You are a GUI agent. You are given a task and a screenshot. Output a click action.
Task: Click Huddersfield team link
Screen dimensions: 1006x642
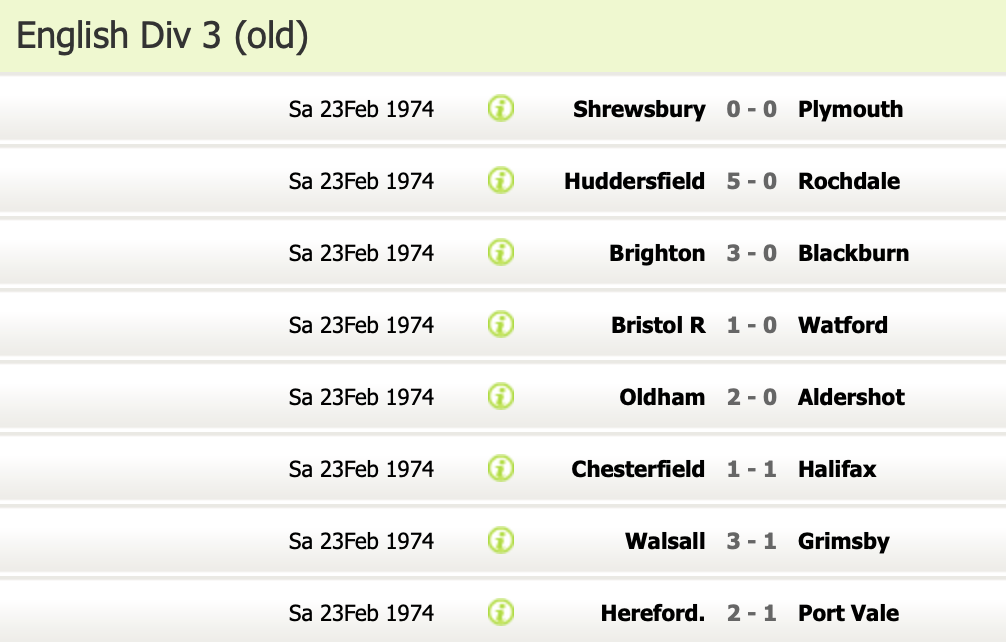(634, 181)
